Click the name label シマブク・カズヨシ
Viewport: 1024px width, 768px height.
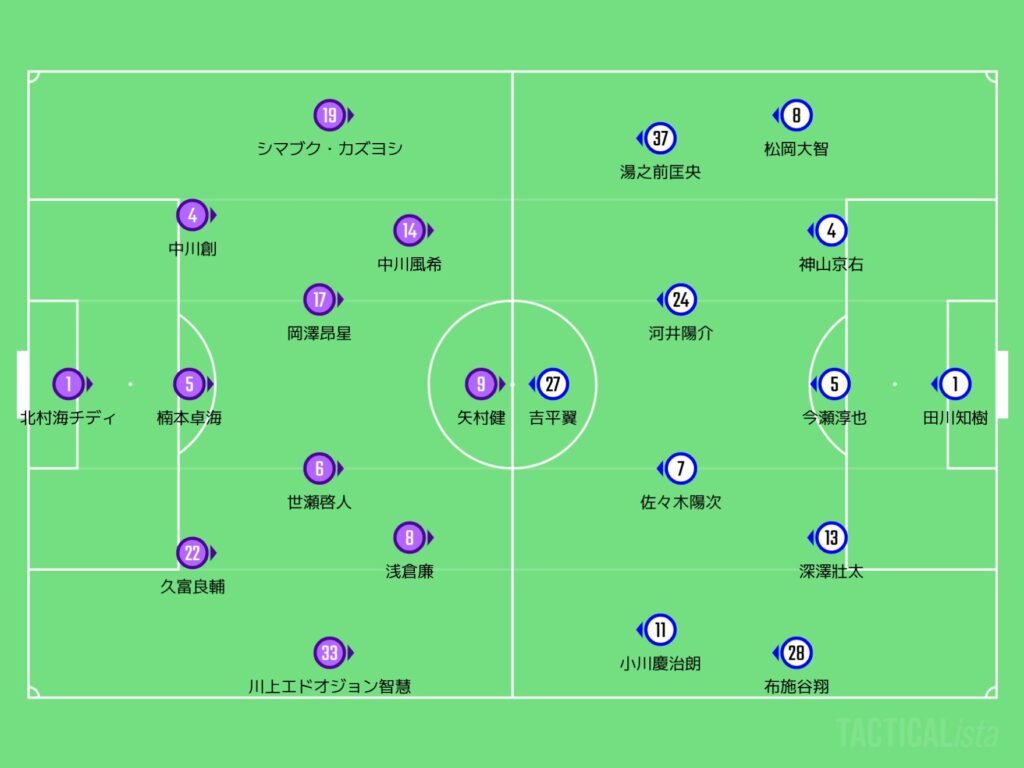click(330, 149)
